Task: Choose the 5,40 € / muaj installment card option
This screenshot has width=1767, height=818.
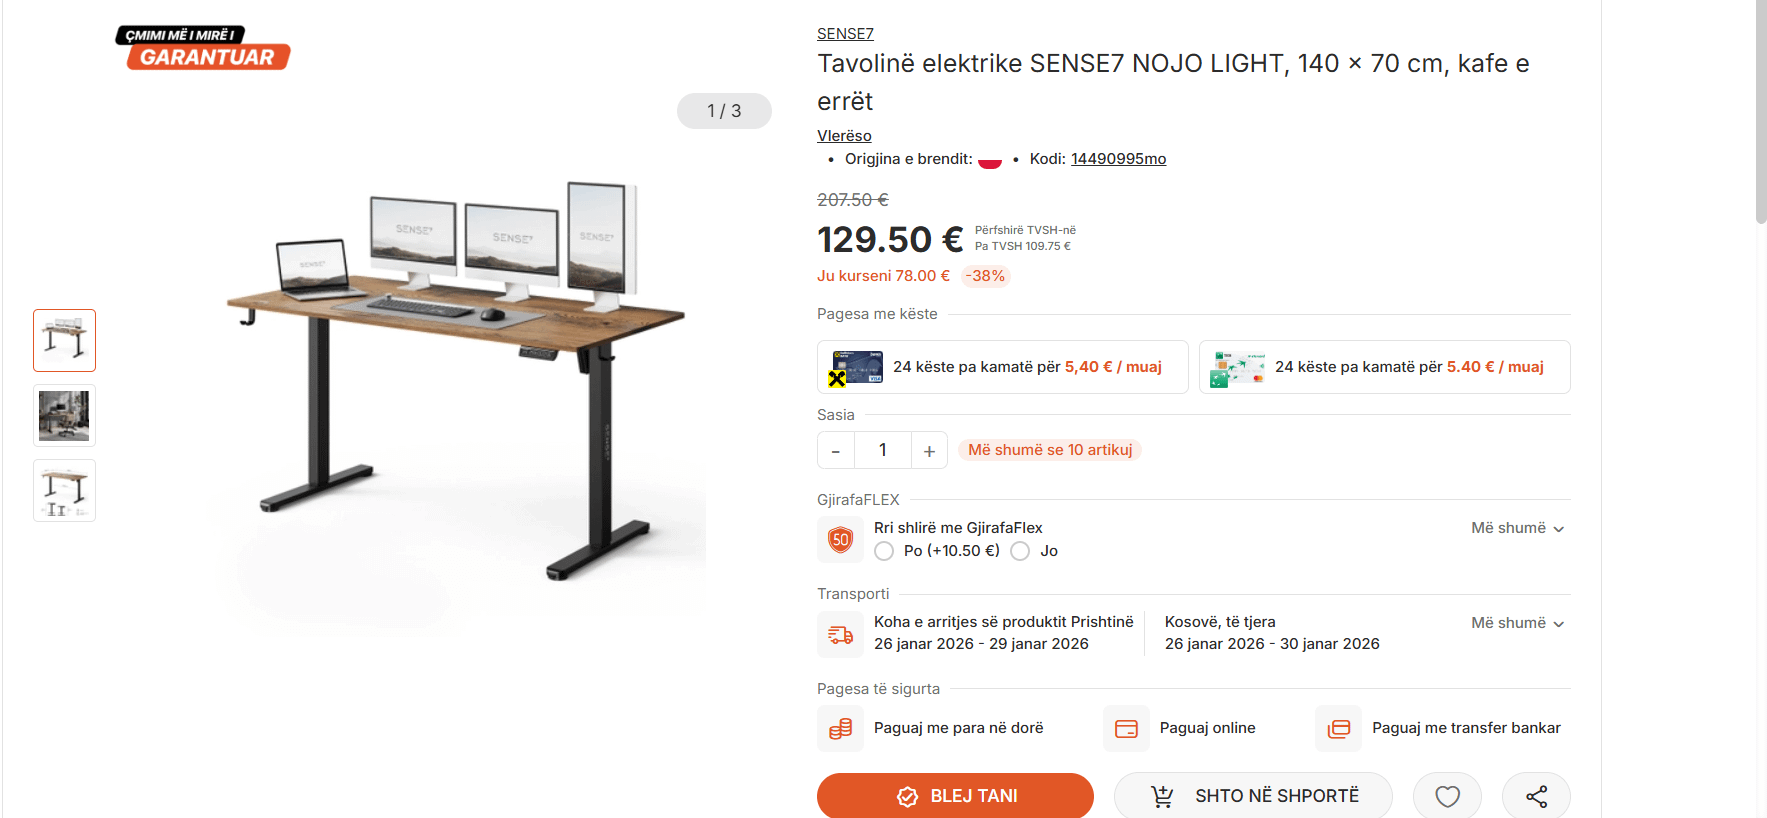Action: (x=1002, y=367)
